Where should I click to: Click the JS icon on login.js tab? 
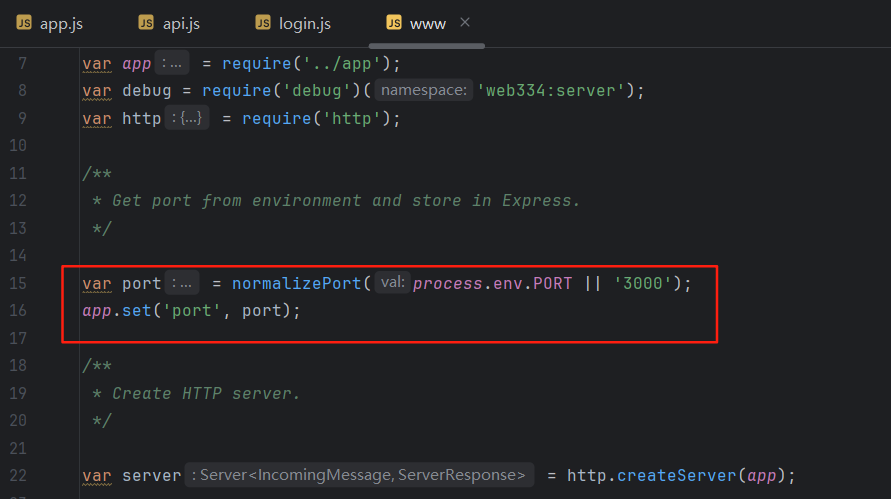pyautogui.click(x=263, y=23)
